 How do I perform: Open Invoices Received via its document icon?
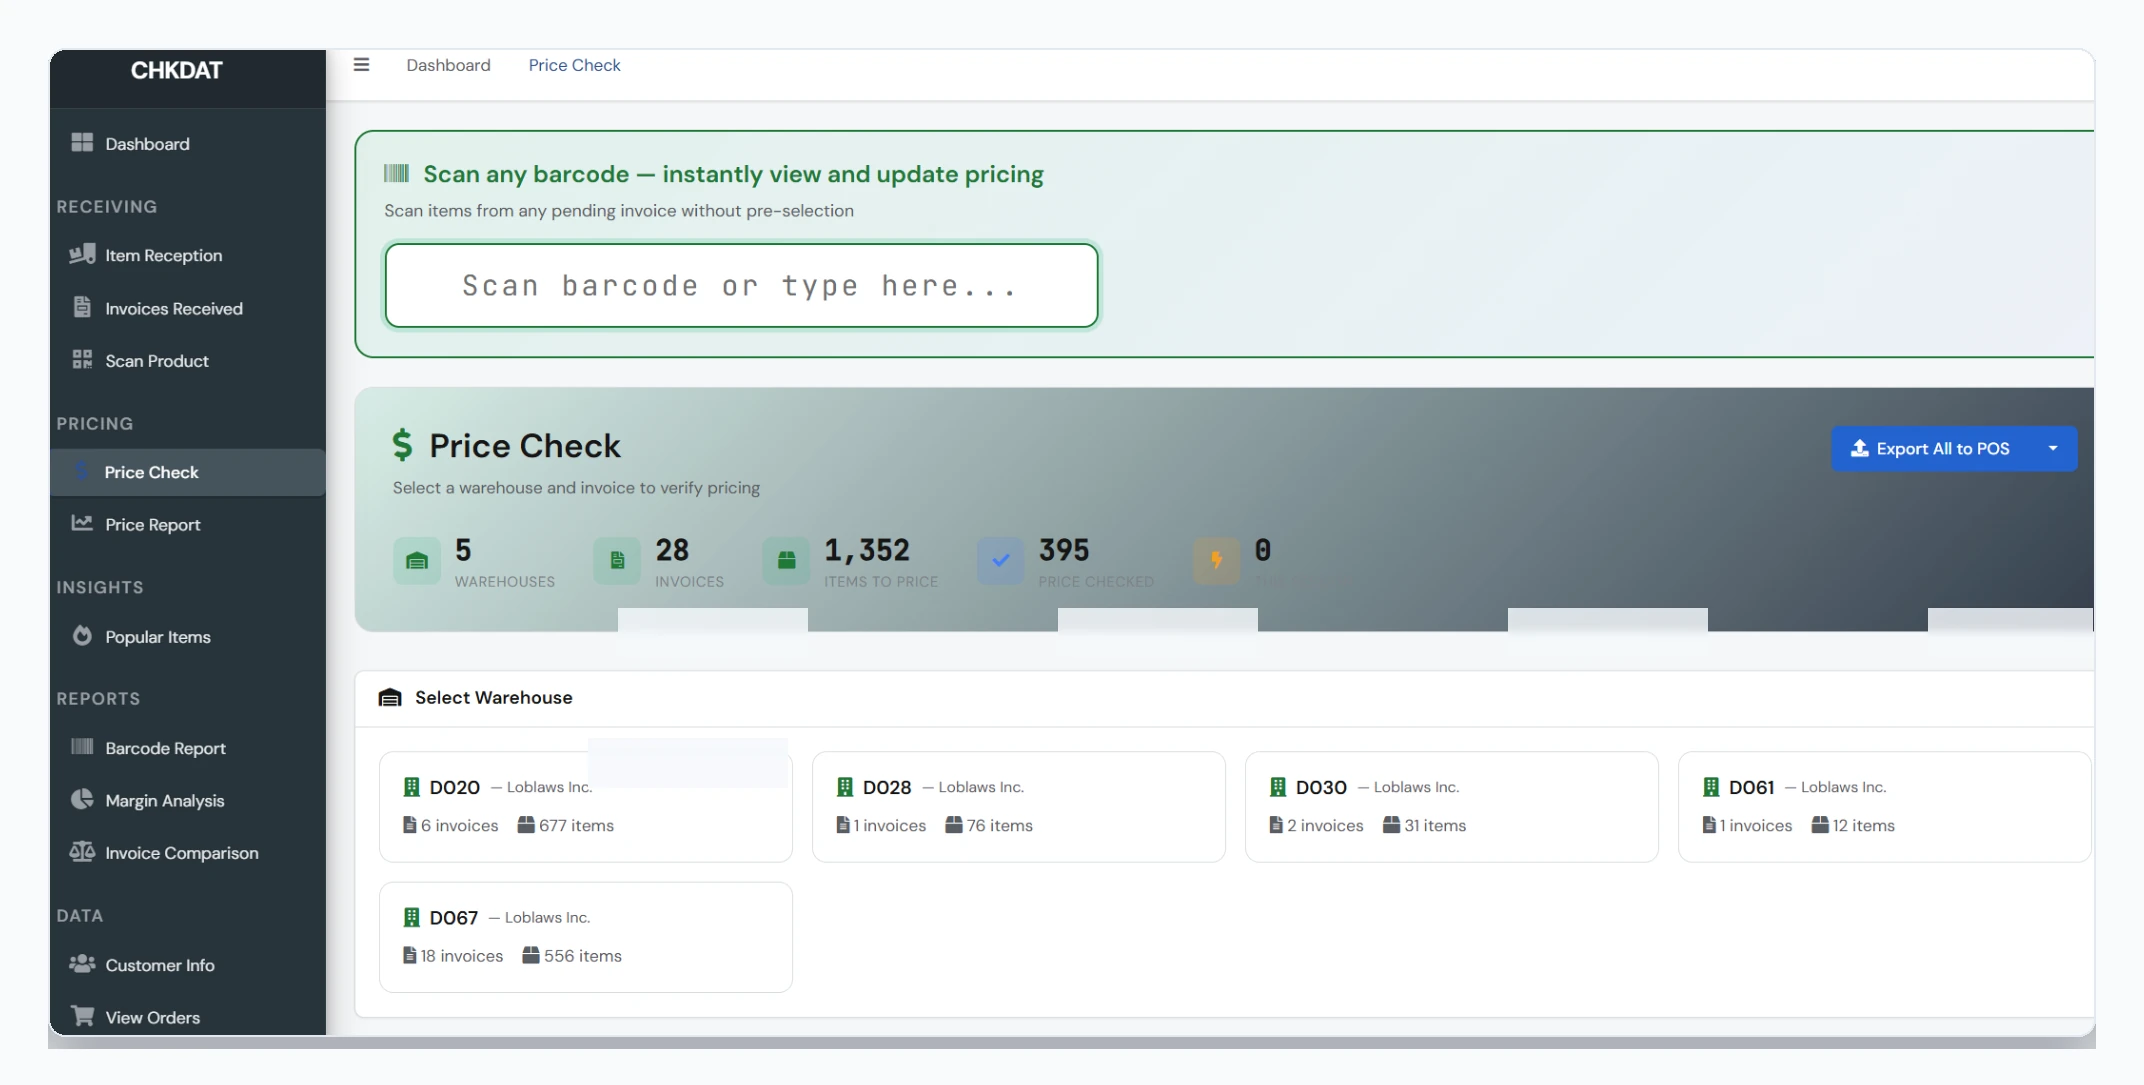[82, 307]
